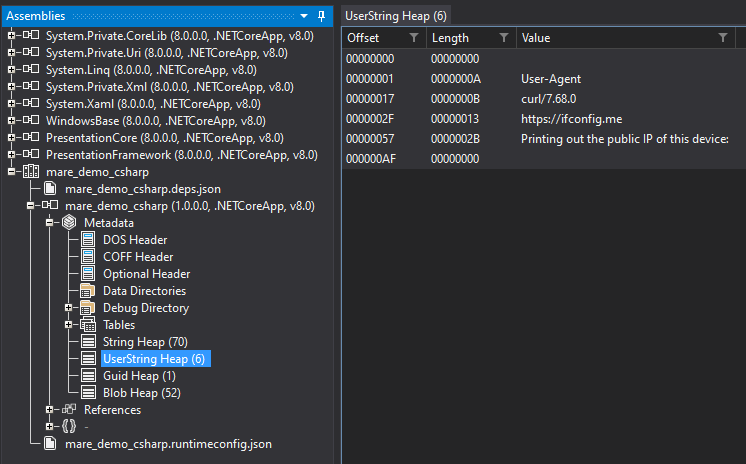The width and height of the screenshot is (746, 464).
Task: Click offset 00000017 link
Action: point(369,98)
